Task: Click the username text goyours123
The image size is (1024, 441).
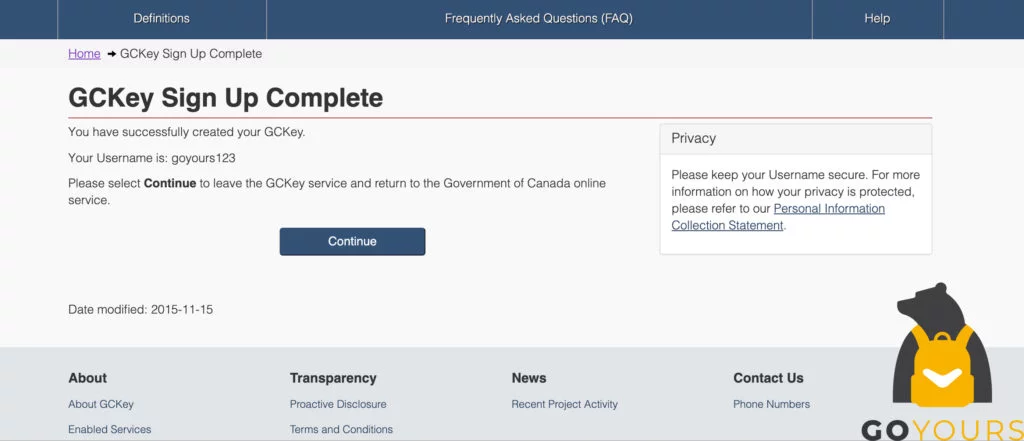Action: click(x=203, y=158)
